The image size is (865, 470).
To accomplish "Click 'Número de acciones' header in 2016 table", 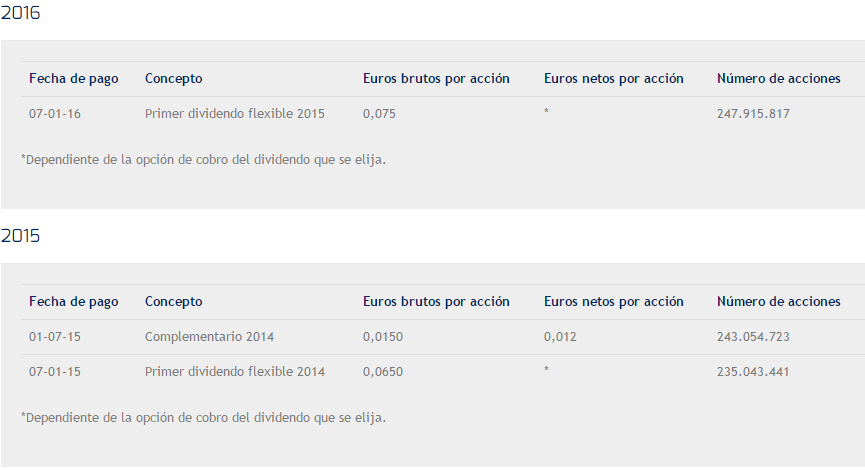I will (x=778, y=79).
